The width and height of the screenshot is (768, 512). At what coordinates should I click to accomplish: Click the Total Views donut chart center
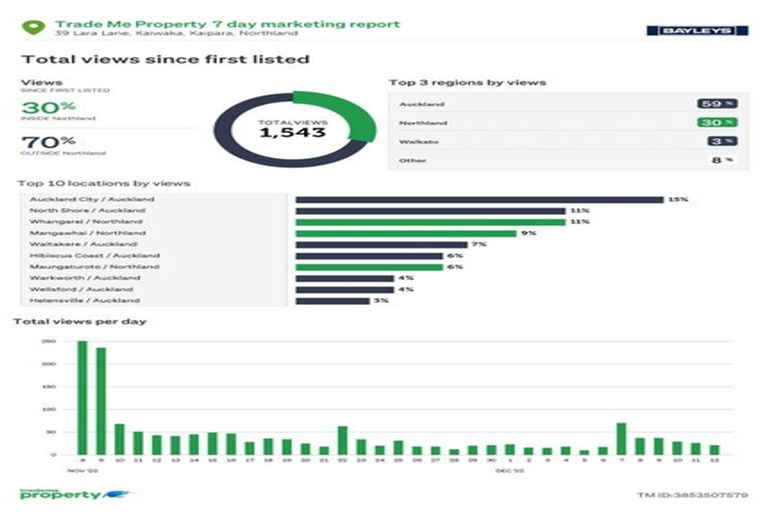click(293, 128)
